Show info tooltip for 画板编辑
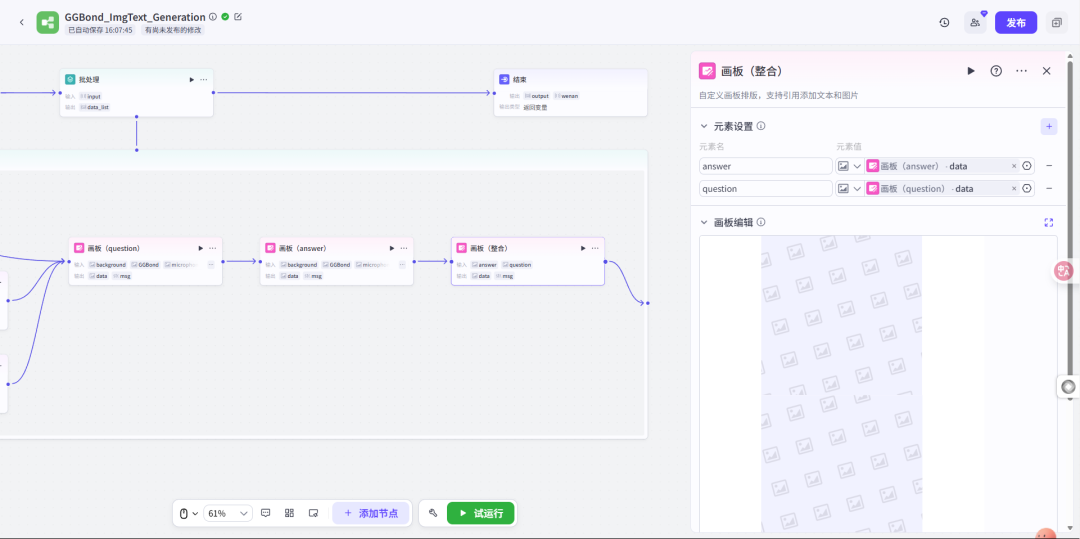This screenshot has height=539, width=1080. [x=761, y=222]
